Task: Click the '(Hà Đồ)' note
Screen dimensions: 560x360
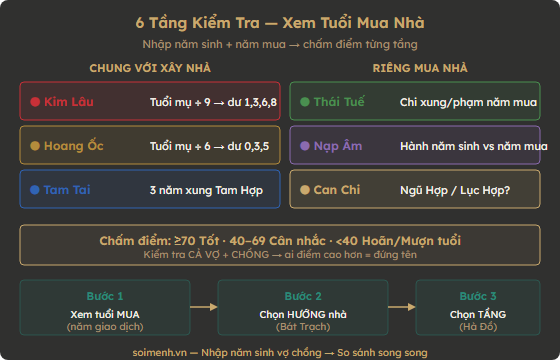Action: [478, 327]
